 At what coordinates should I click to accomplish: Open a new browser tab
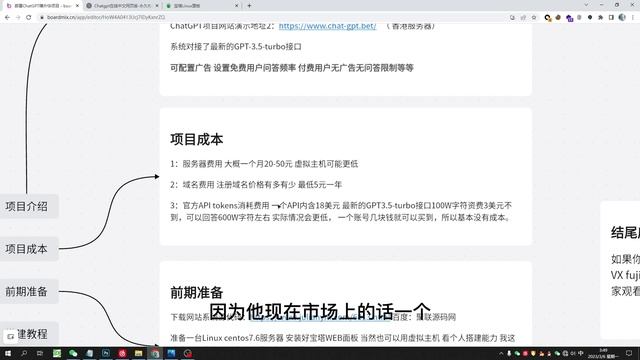click(249, 6)
